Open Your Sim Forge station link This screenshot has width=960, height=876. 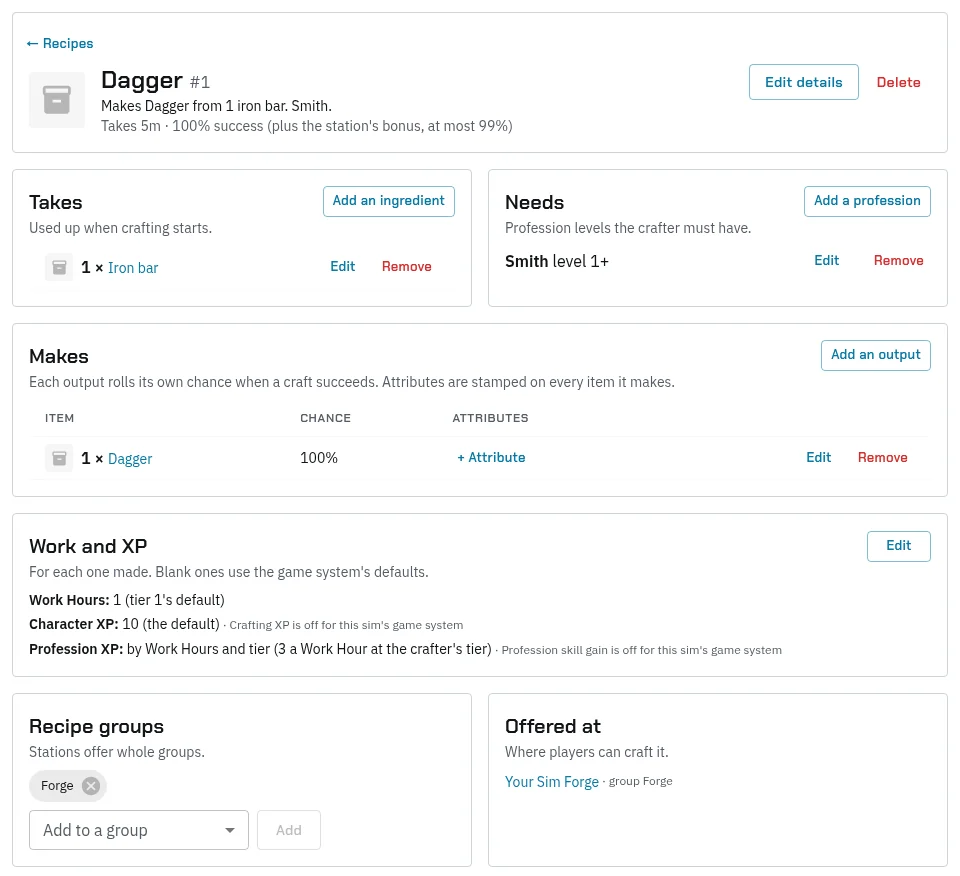552,782
